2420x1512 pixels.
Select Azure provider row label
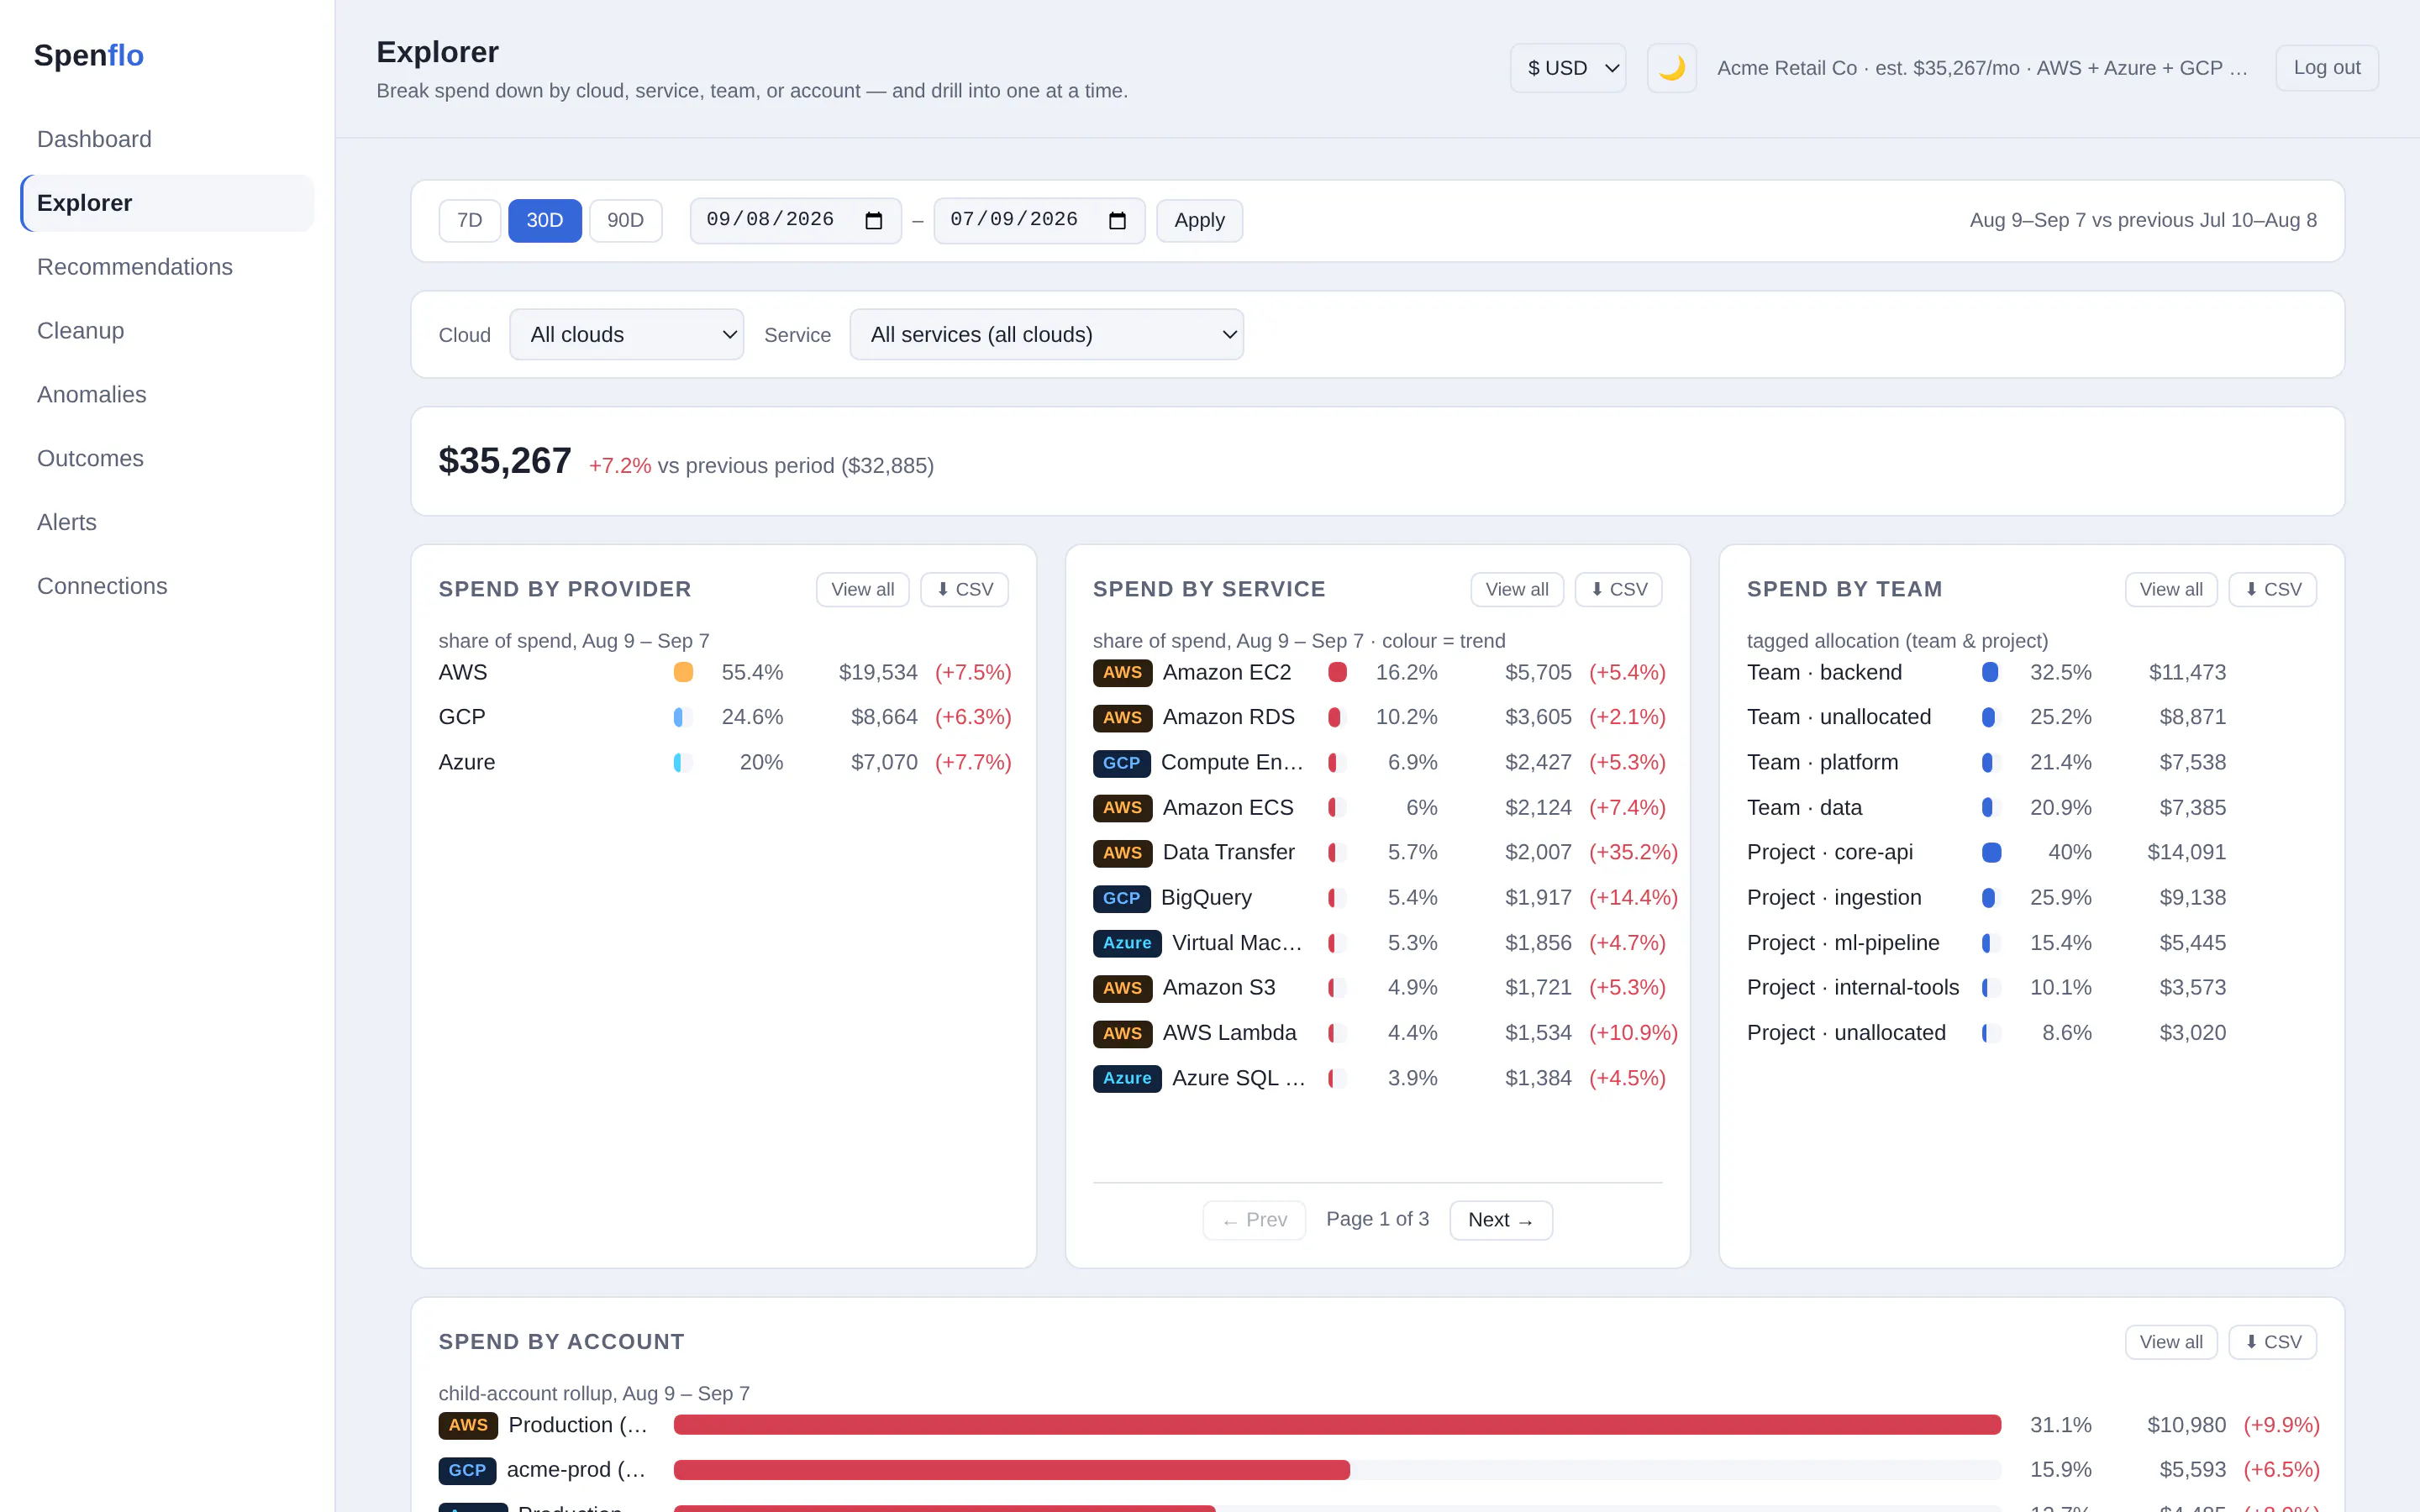(466, 763)
